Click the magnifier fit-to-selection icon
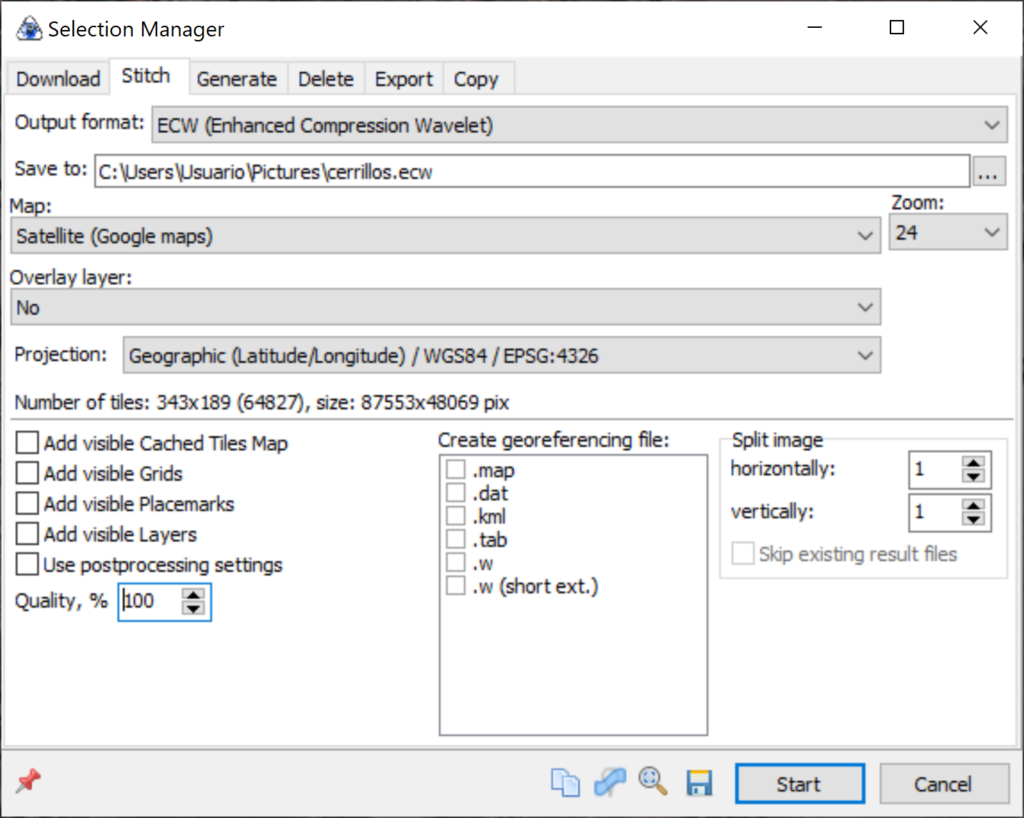This screenshot has width=1024, height=818. (653, 781)
